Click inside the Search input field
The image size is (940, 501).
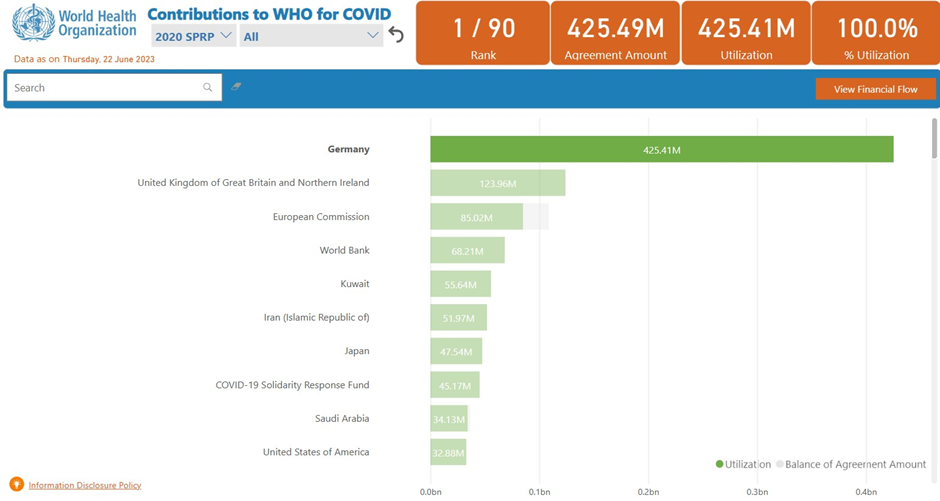(105, 88)
